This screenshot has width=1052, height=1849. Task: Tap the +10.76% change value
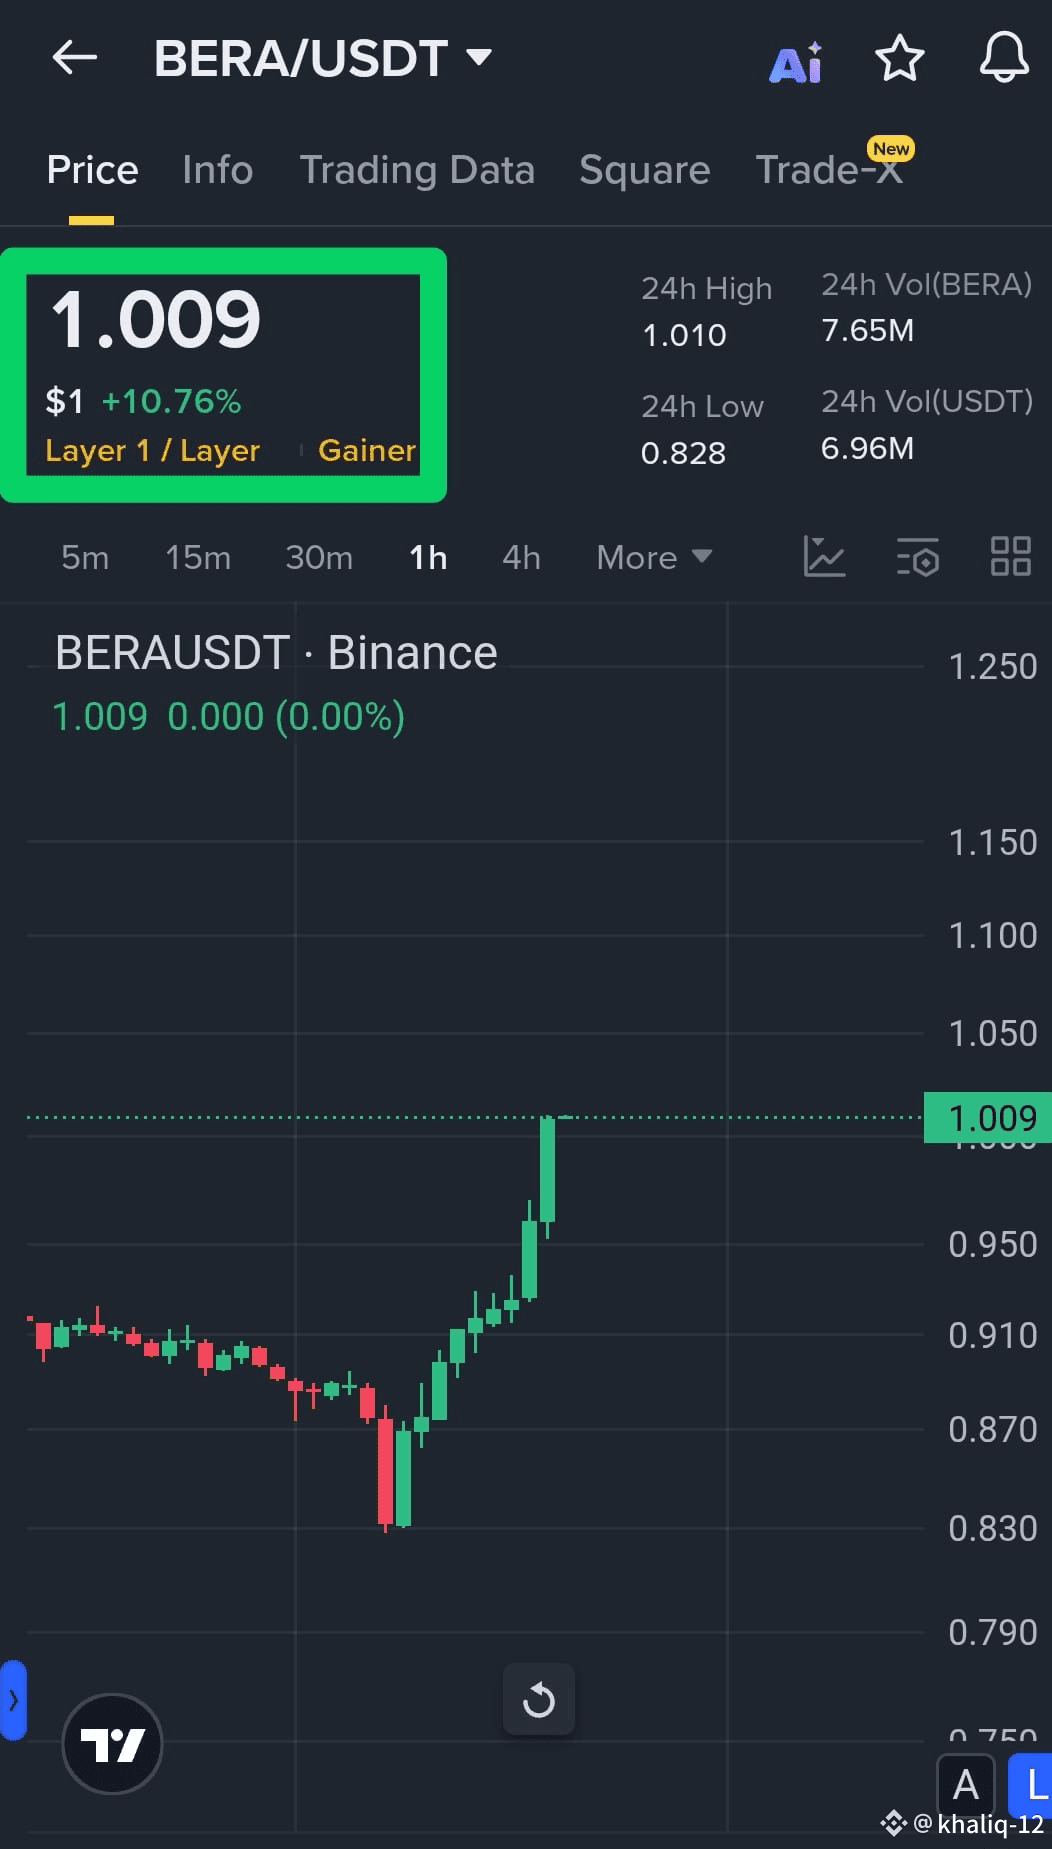[172, 402]
